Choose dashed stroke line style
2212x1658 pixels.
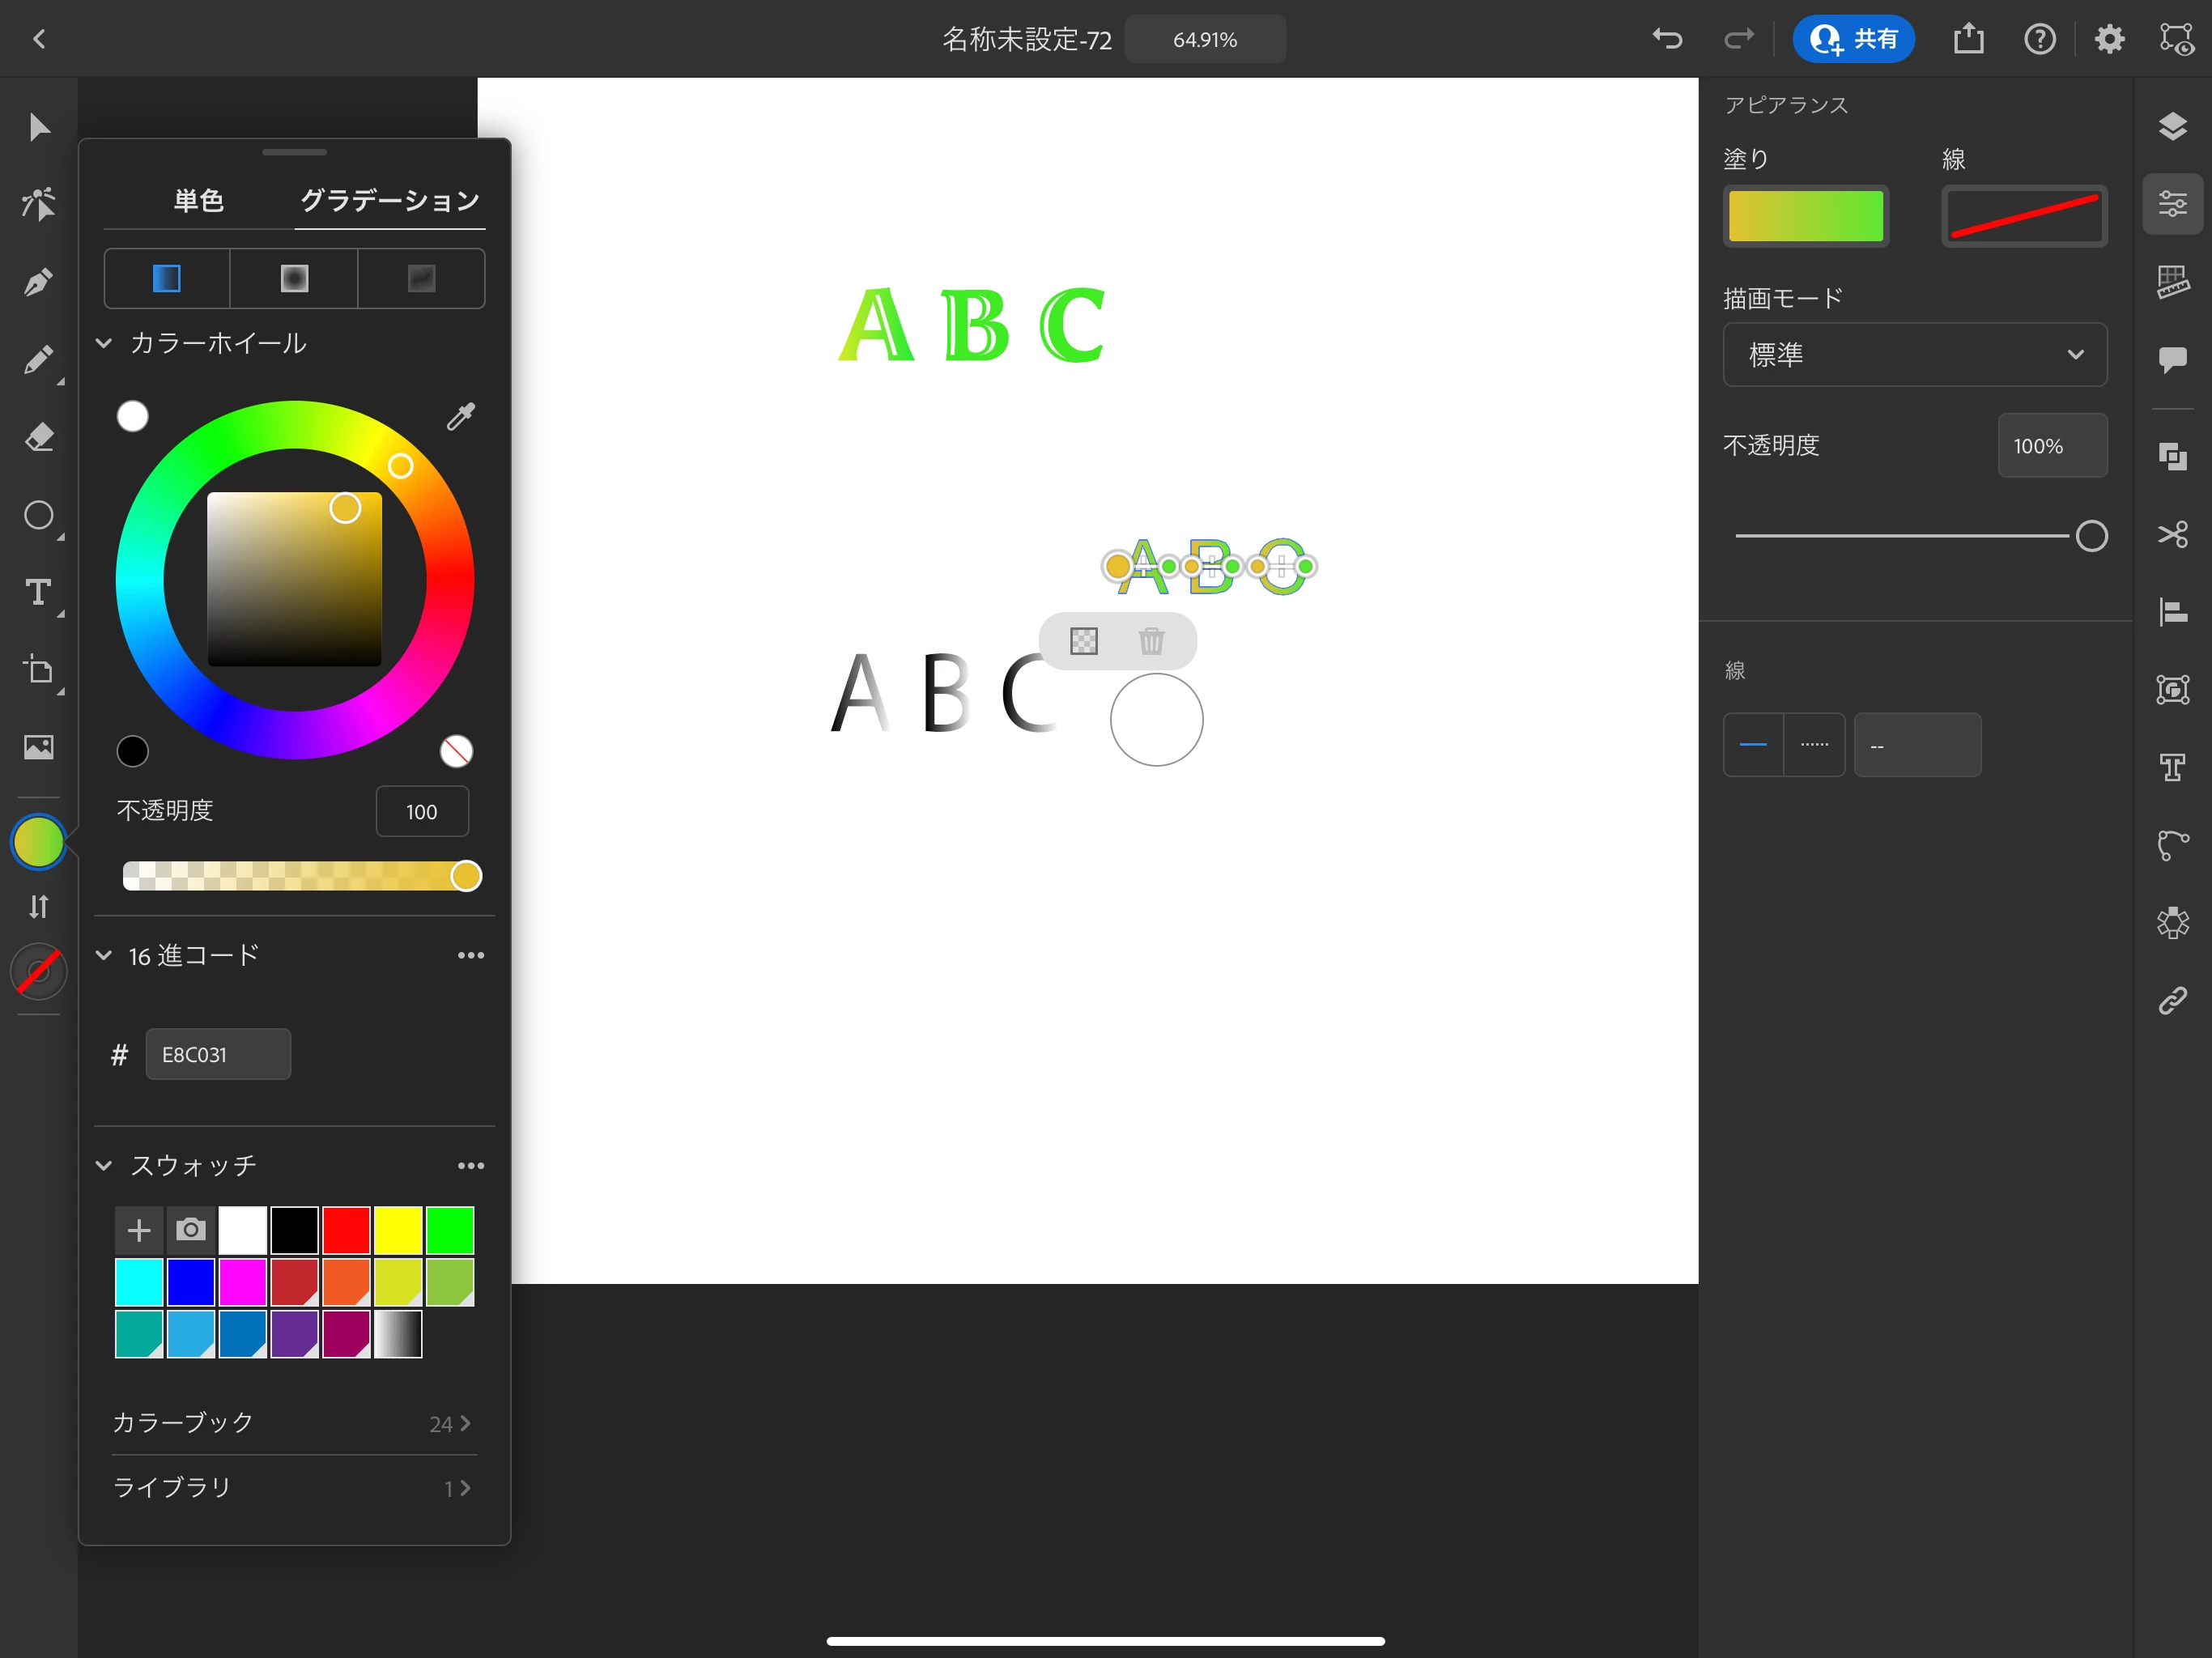point(1814,745)
